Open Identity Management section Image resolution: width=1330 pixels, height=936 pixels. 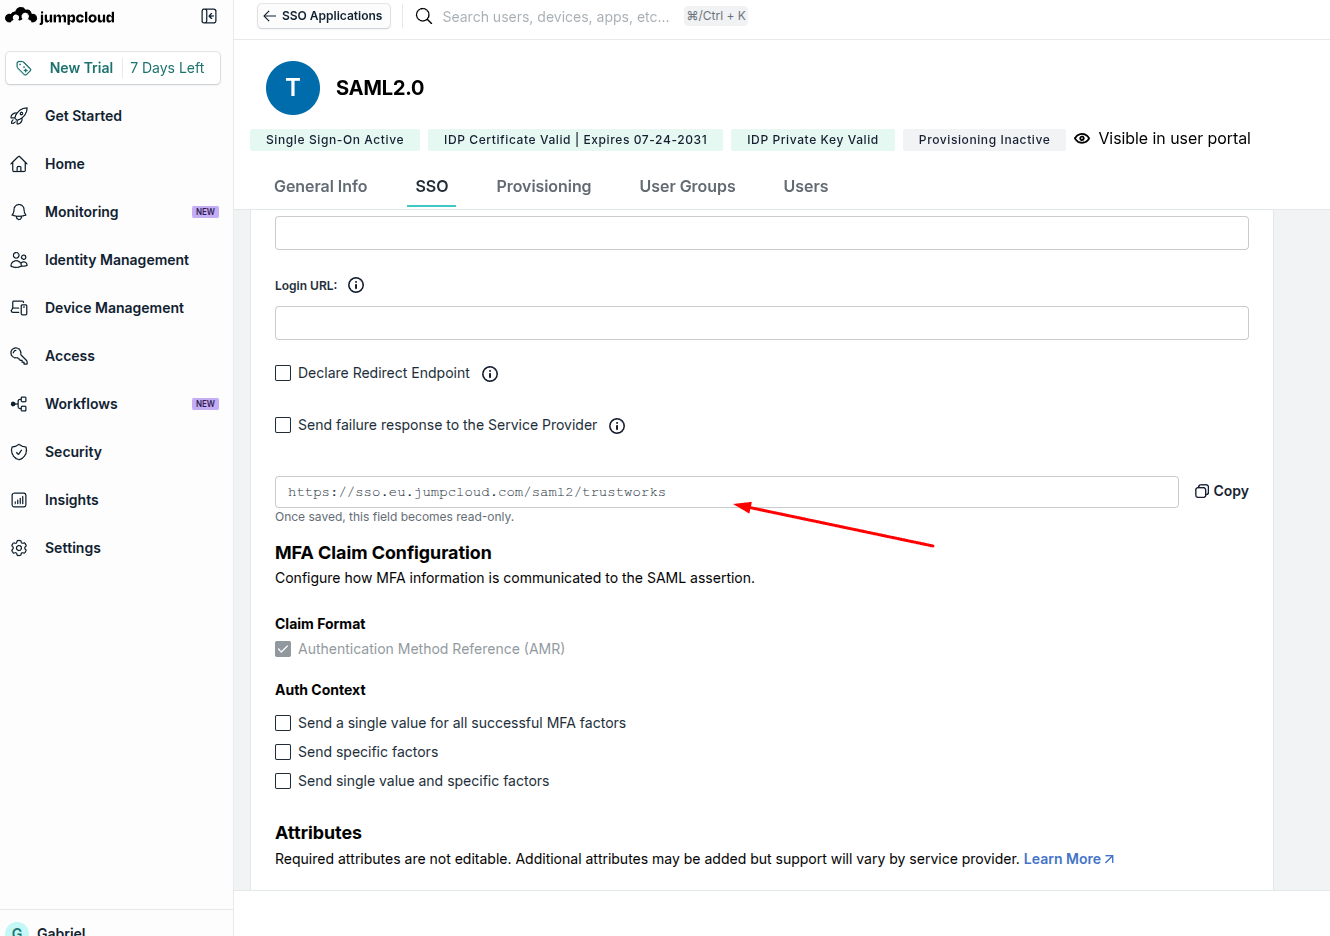116,260
